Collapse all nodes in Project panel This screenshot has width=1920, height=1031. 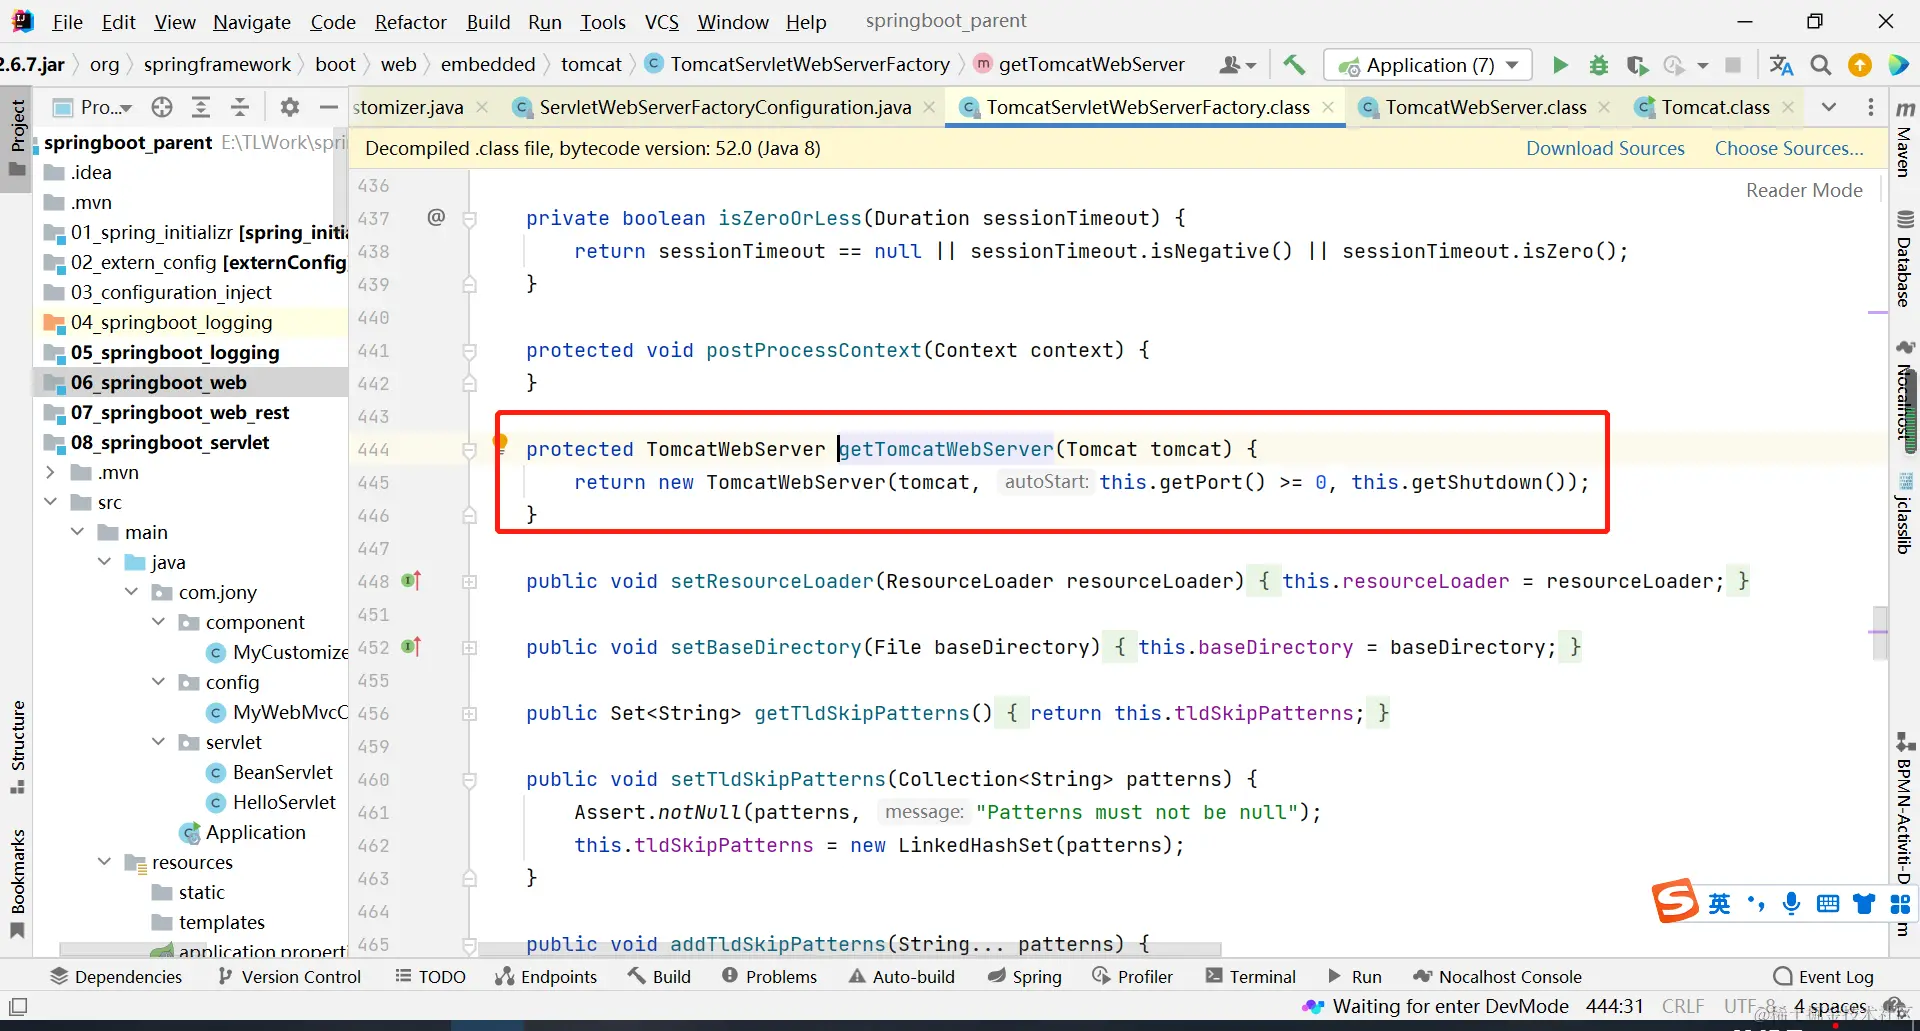pyautogui.click(x=240, y=107)
